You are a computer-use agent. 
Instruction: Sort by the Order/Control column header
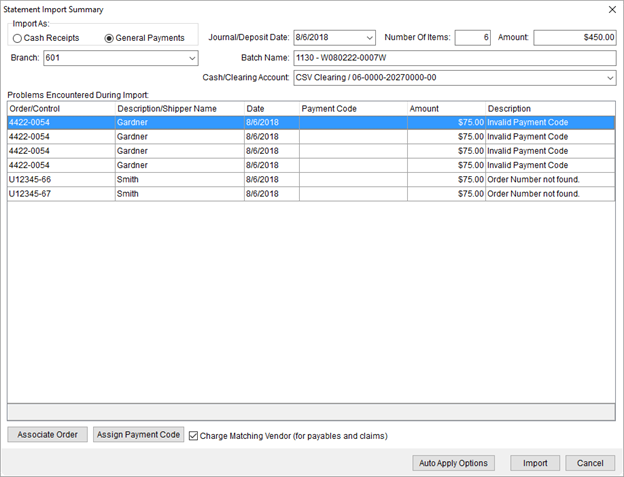[60, 108]
